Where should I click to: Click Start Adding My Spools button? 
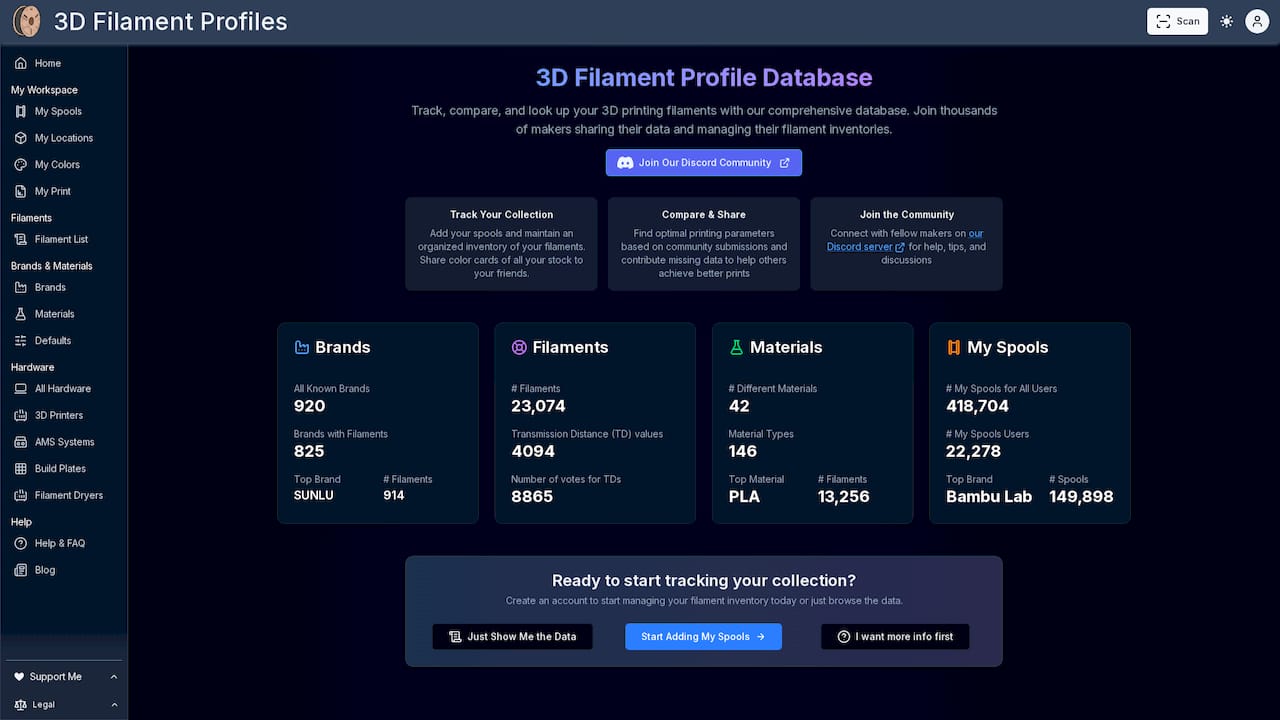704,636
